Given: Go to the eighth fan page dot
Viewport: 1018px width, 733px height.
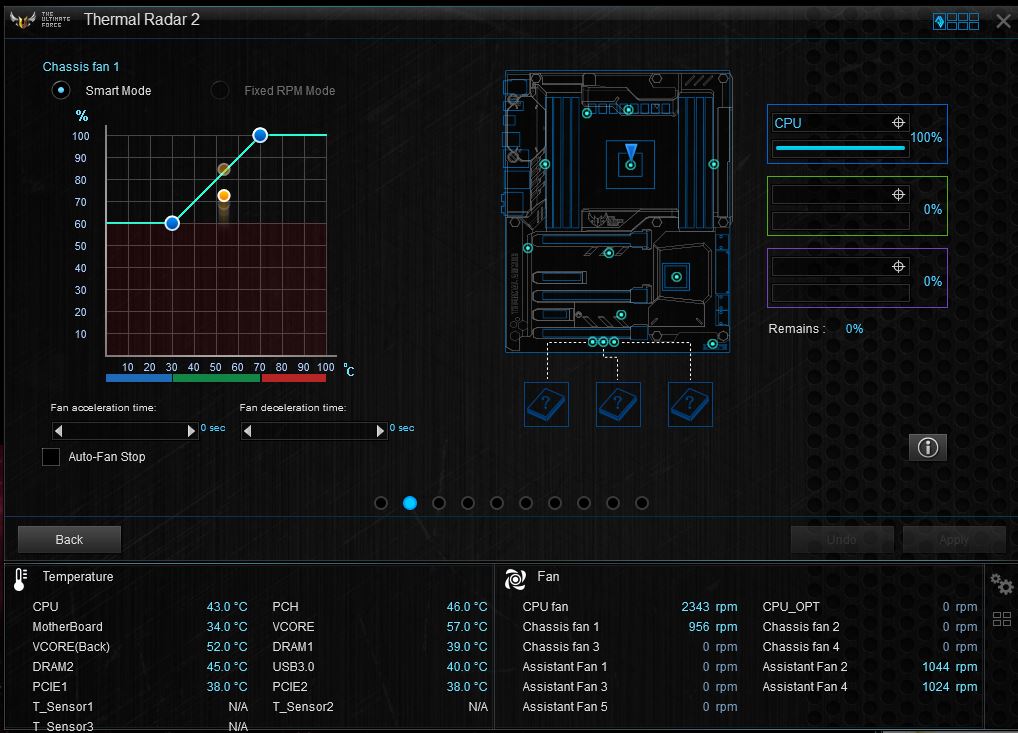Looking at the screenshot, I should click(584, 503).
